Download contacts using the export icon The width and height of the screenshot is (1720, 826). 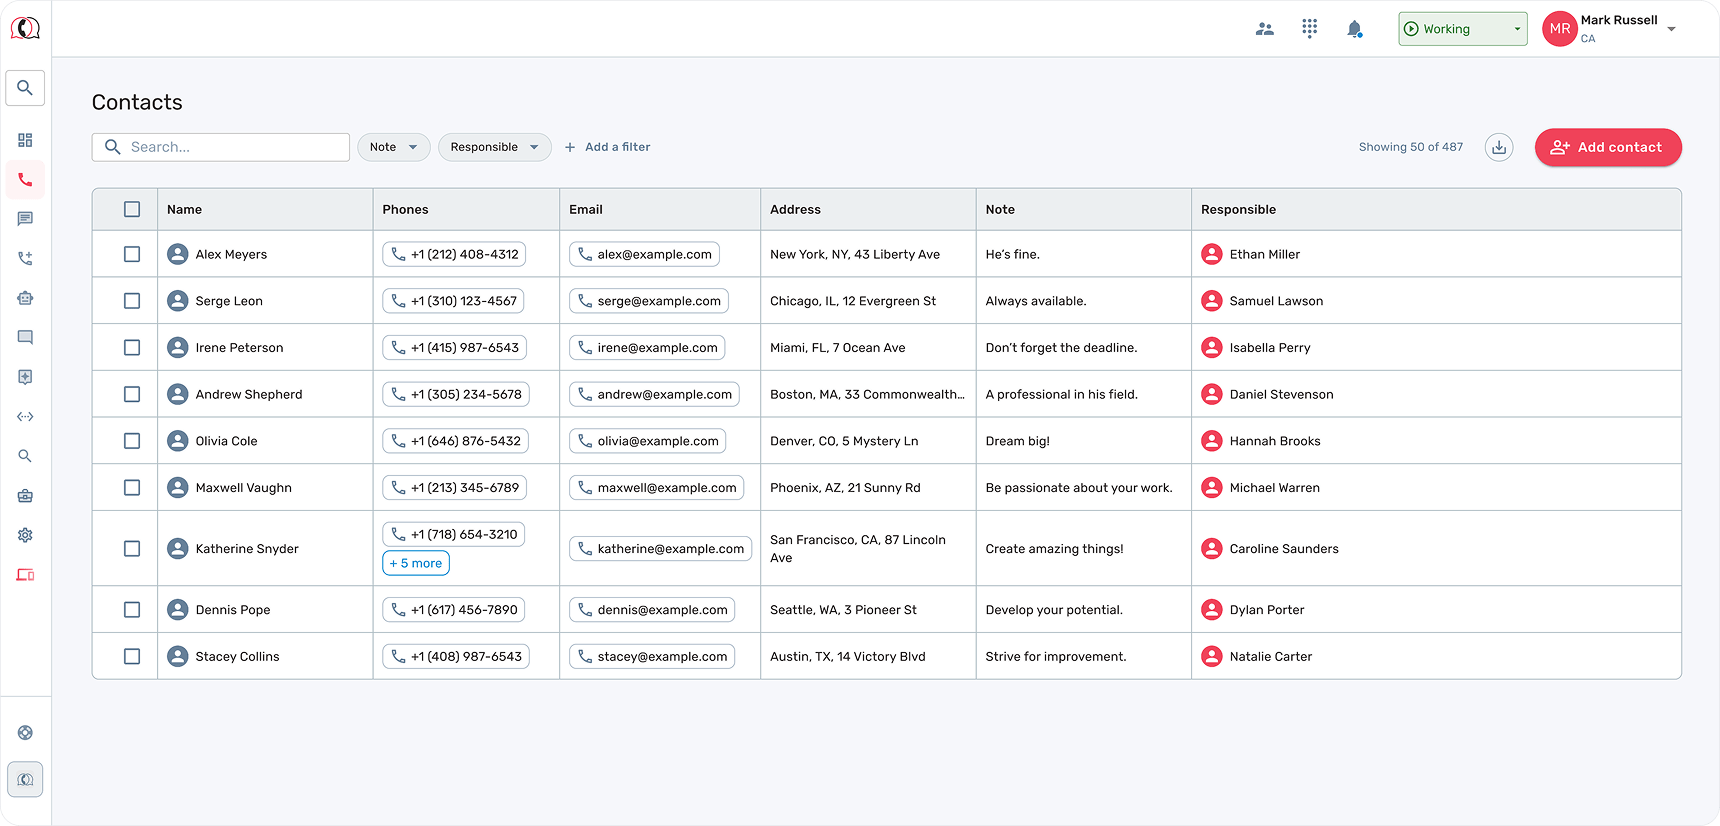(1498, 147)
